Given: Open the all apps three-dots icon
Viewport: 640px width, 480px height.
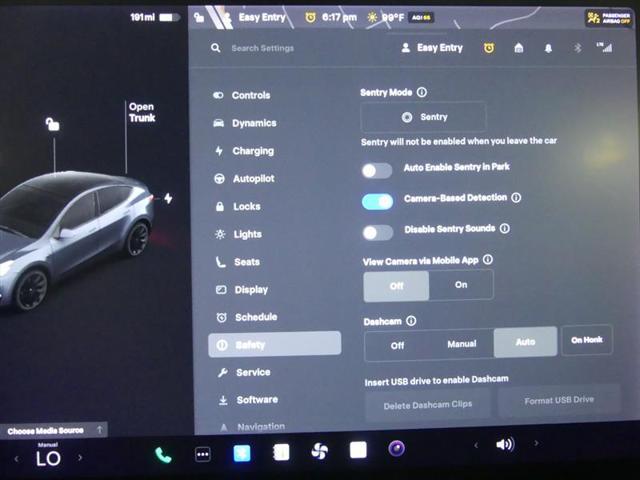Looking at the screenshot, I should (x=203, y=454).
